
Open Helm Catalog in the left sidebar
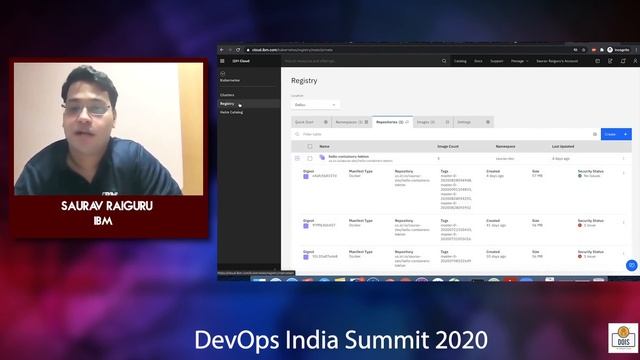tap(231, 112)
